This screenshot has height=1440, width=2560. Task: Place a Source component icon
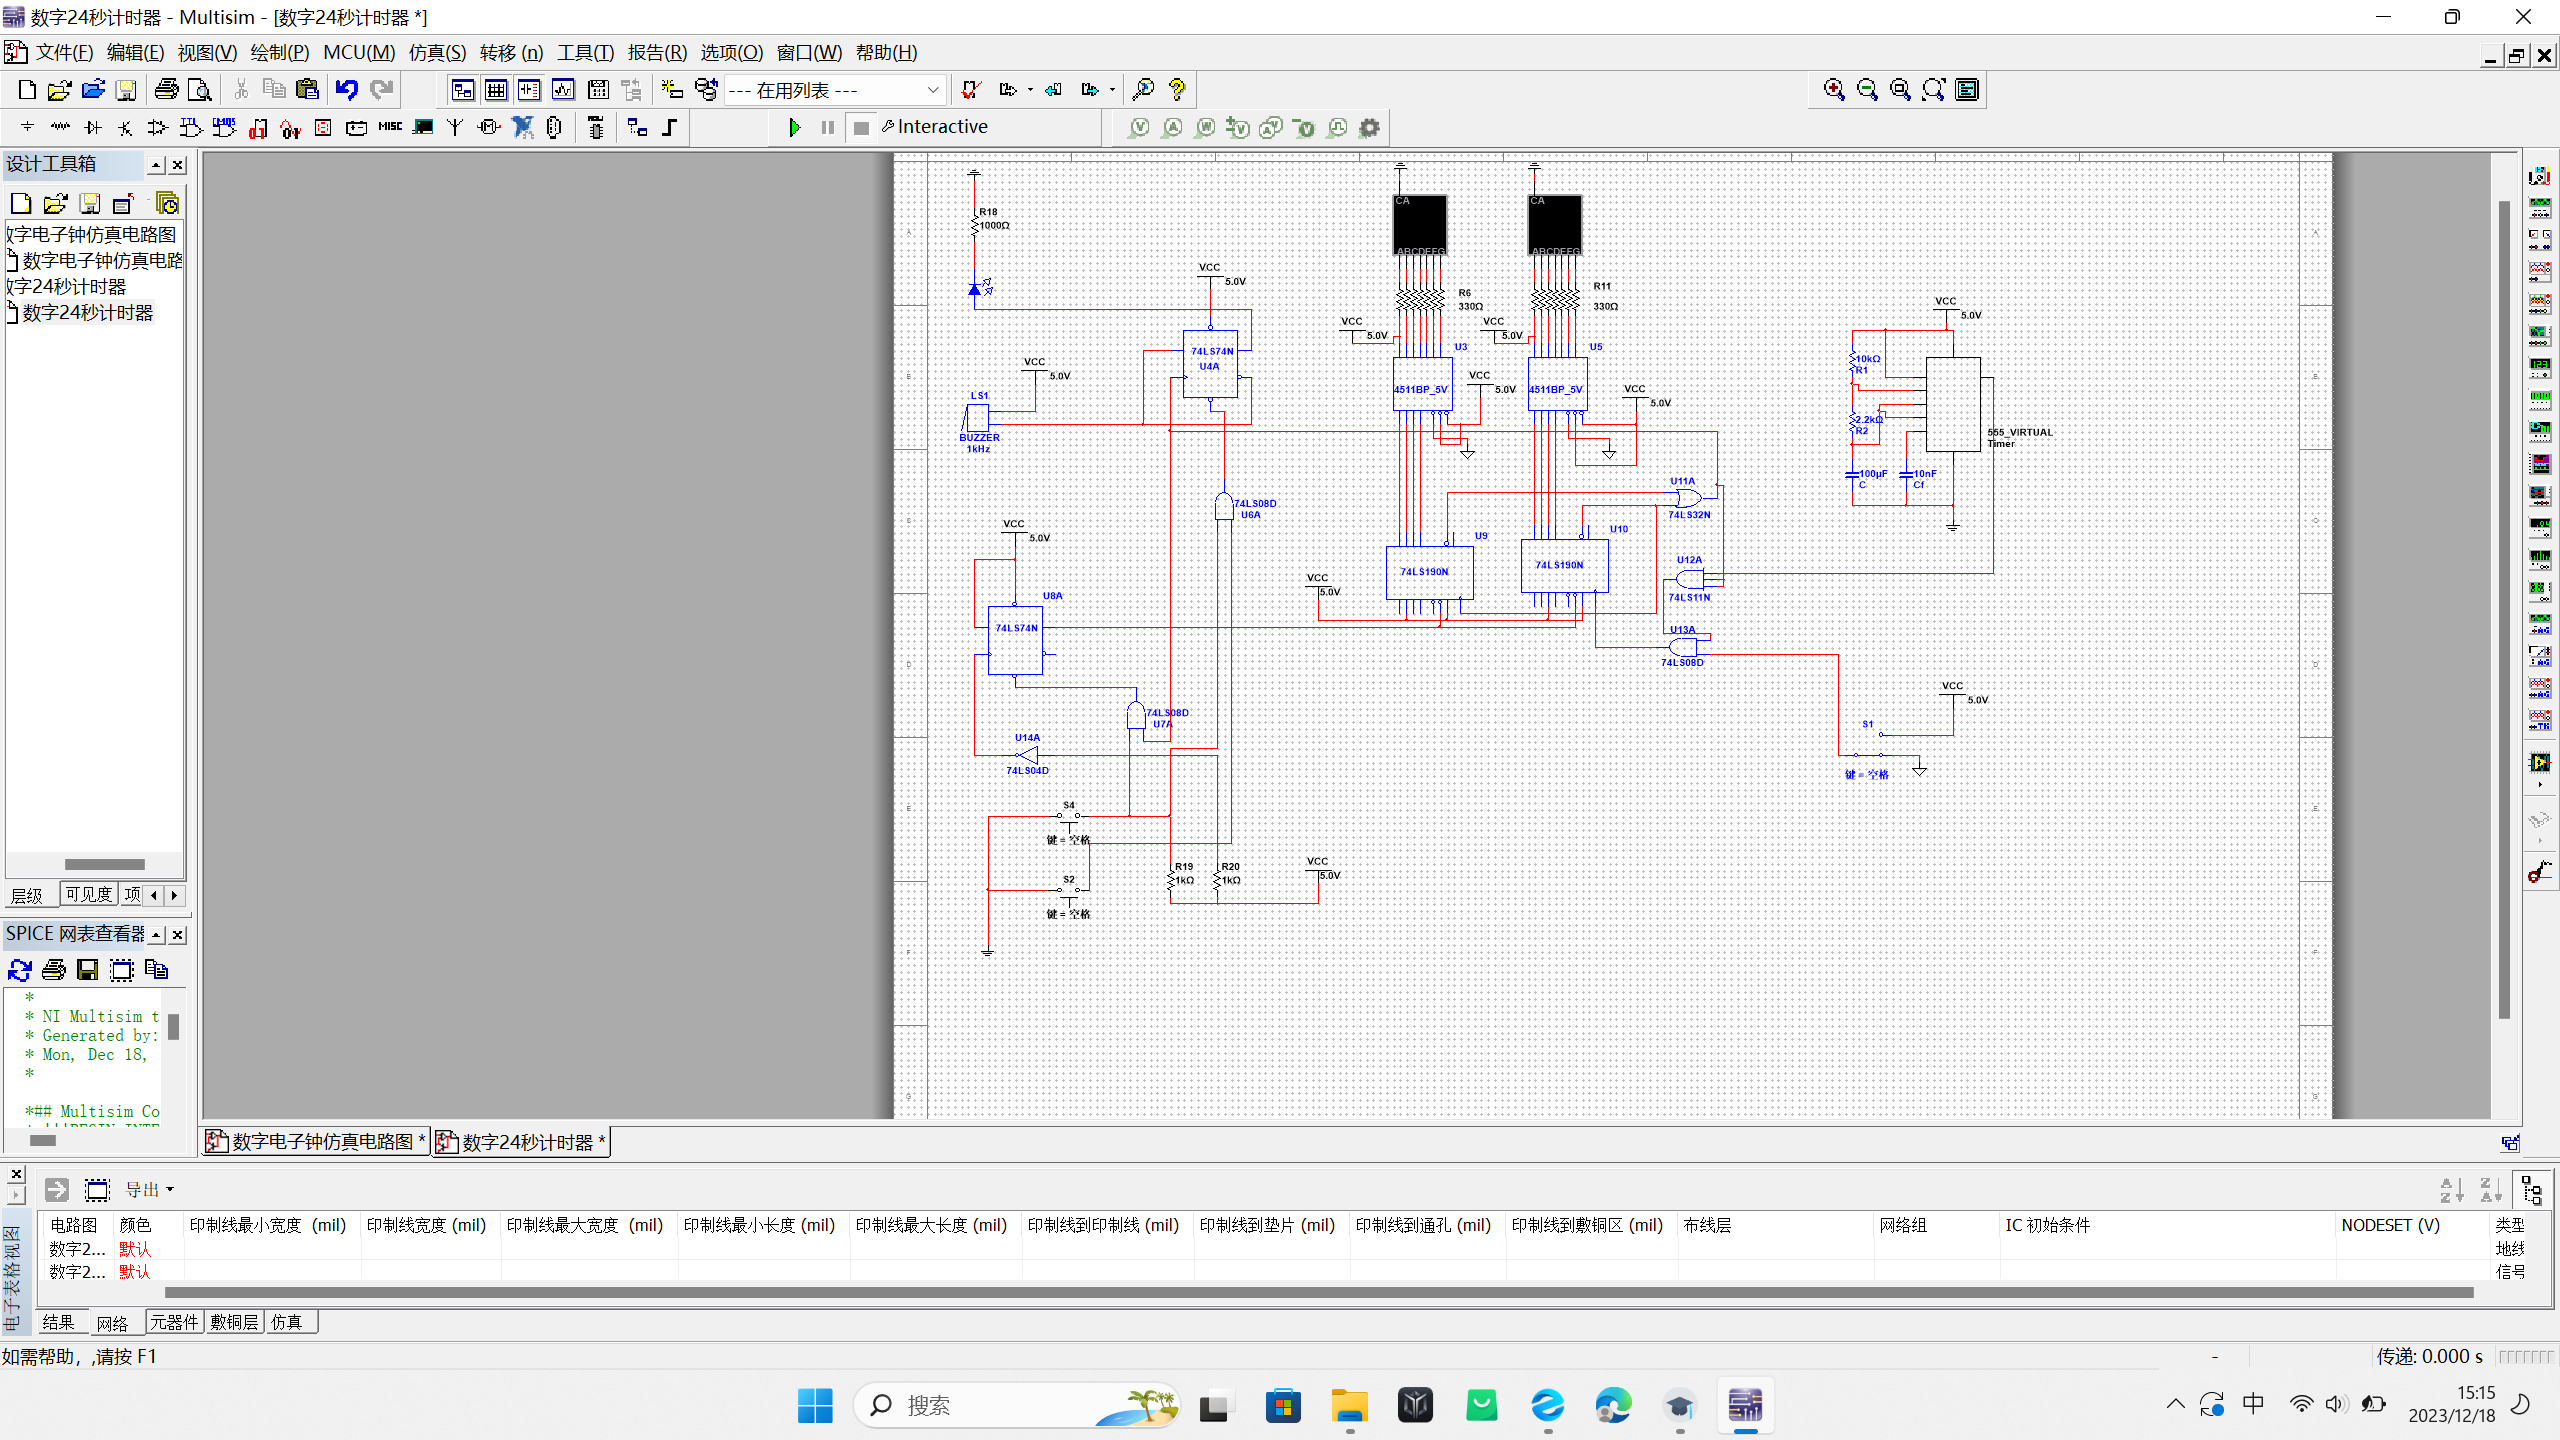27,127
